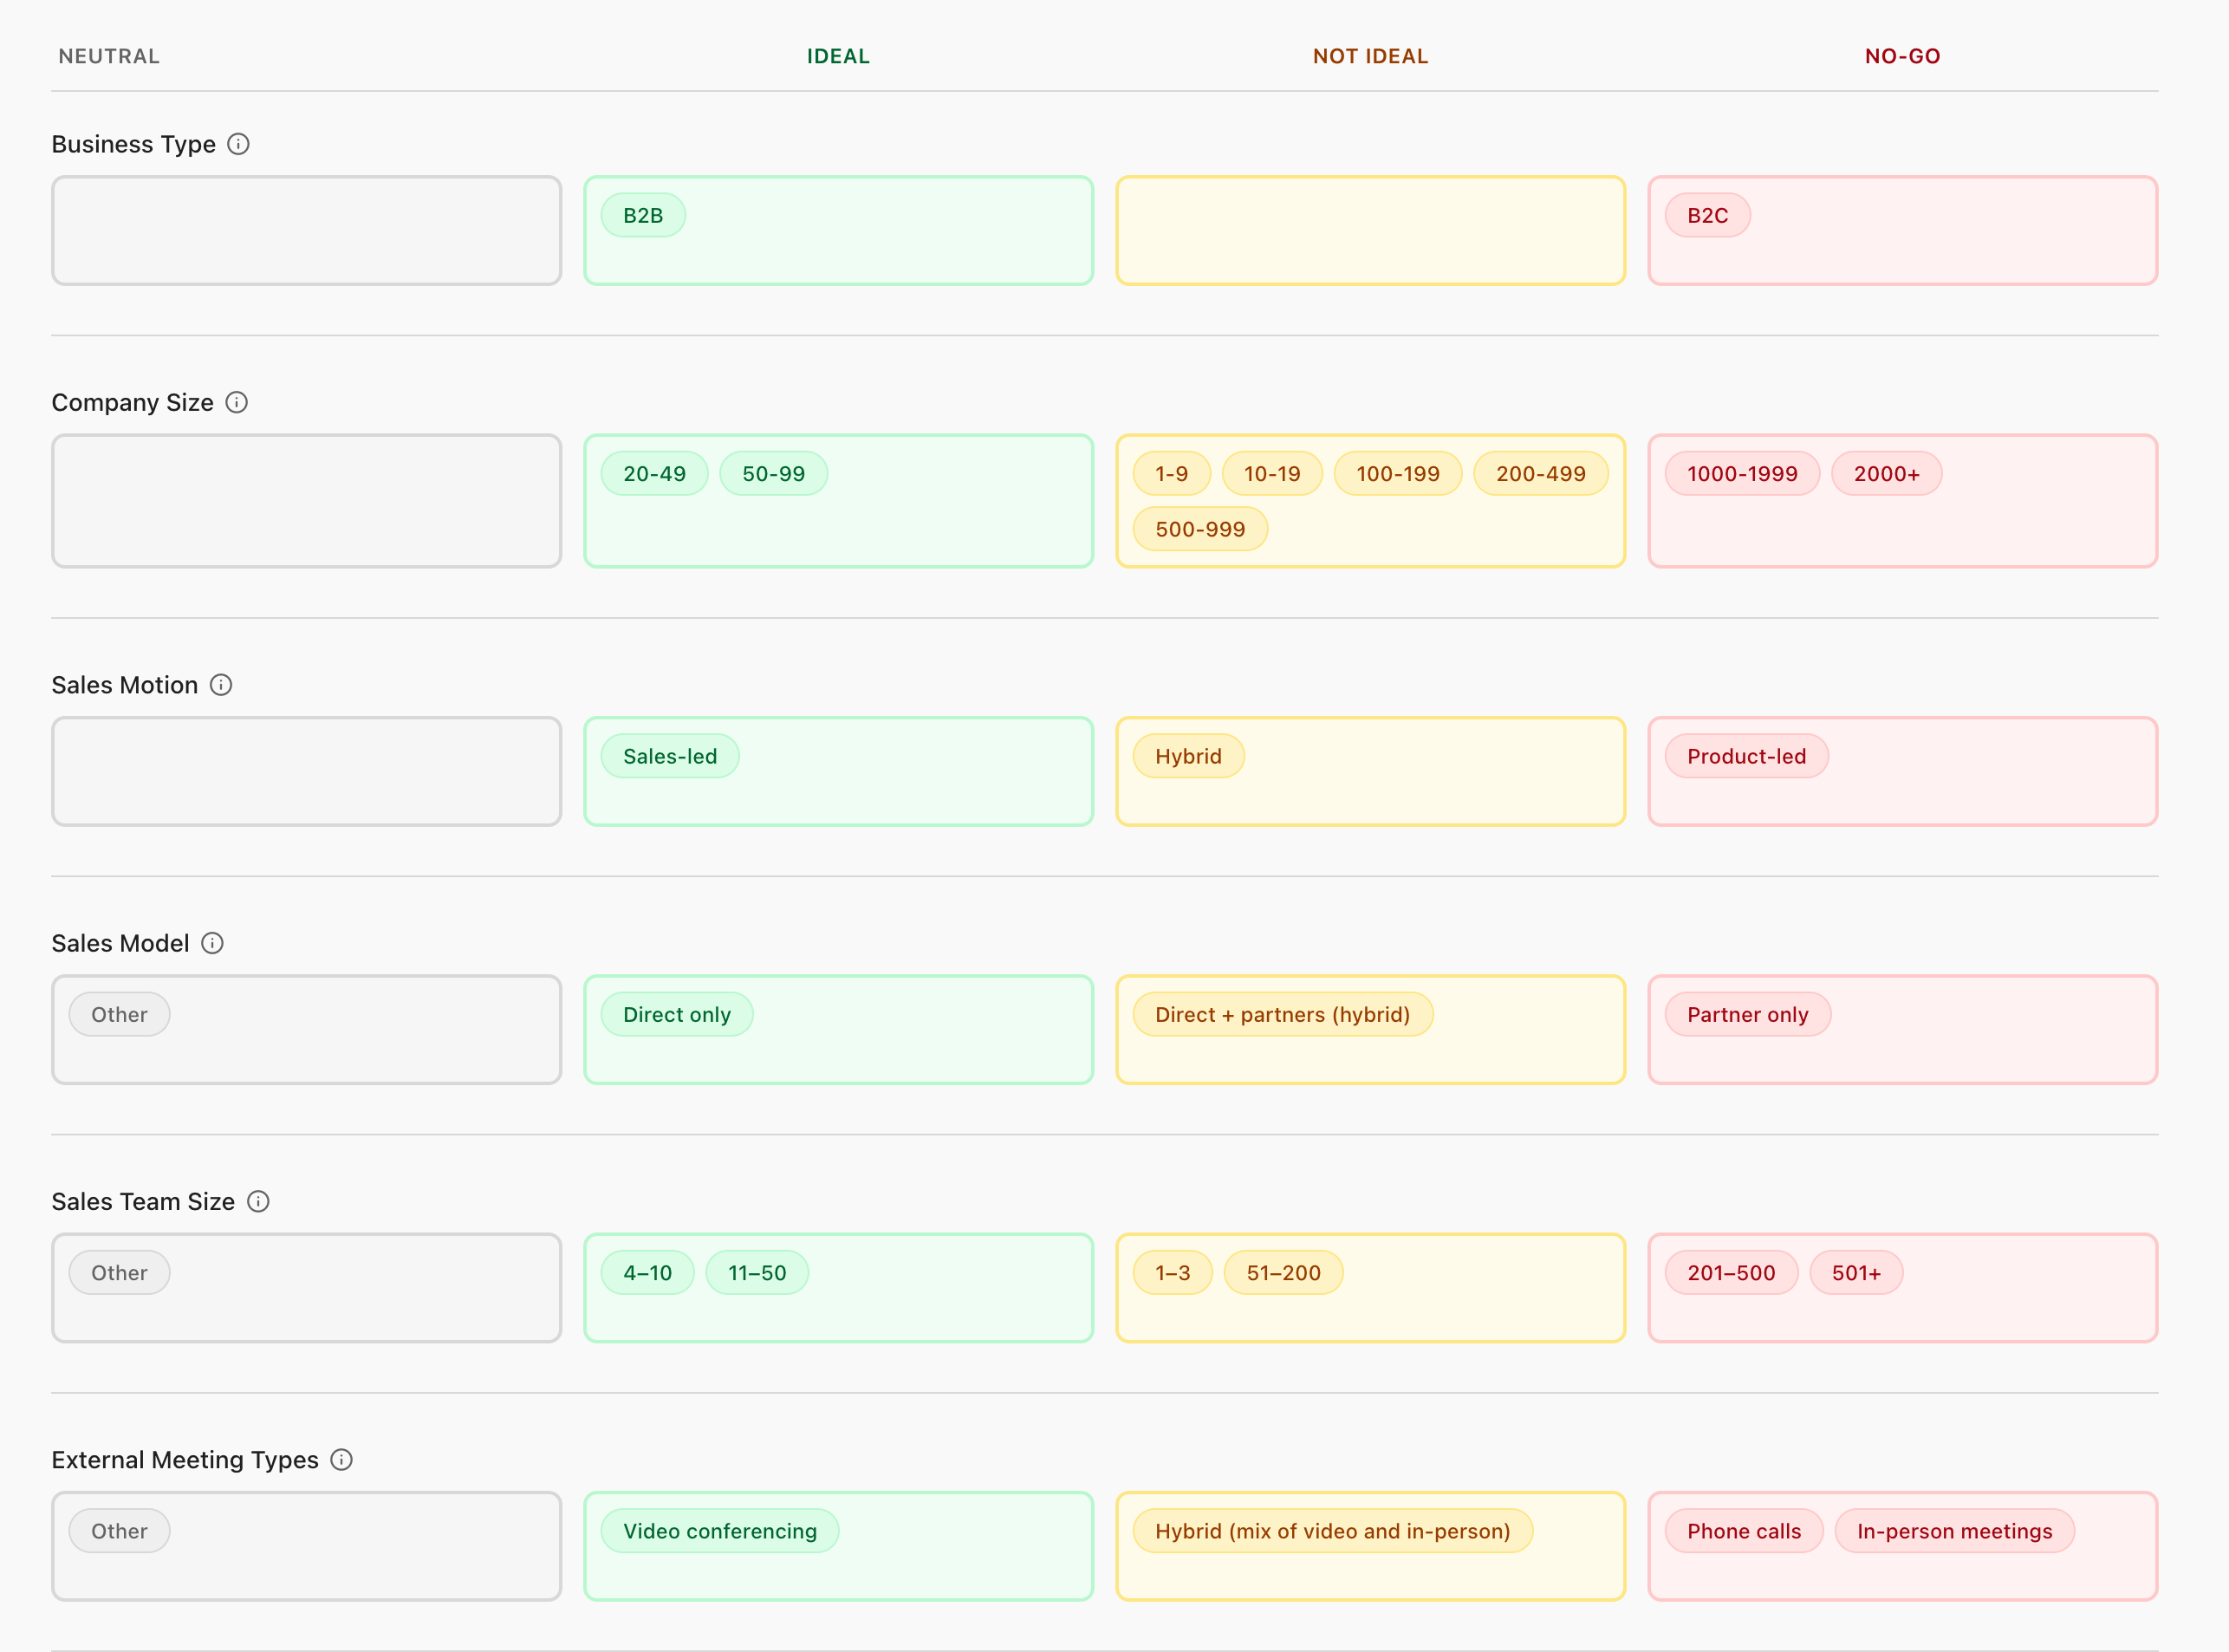This screenshot has height=1652, width=2229.
Task: Click the 200-499 company size chip
Action: [1541, 473]
